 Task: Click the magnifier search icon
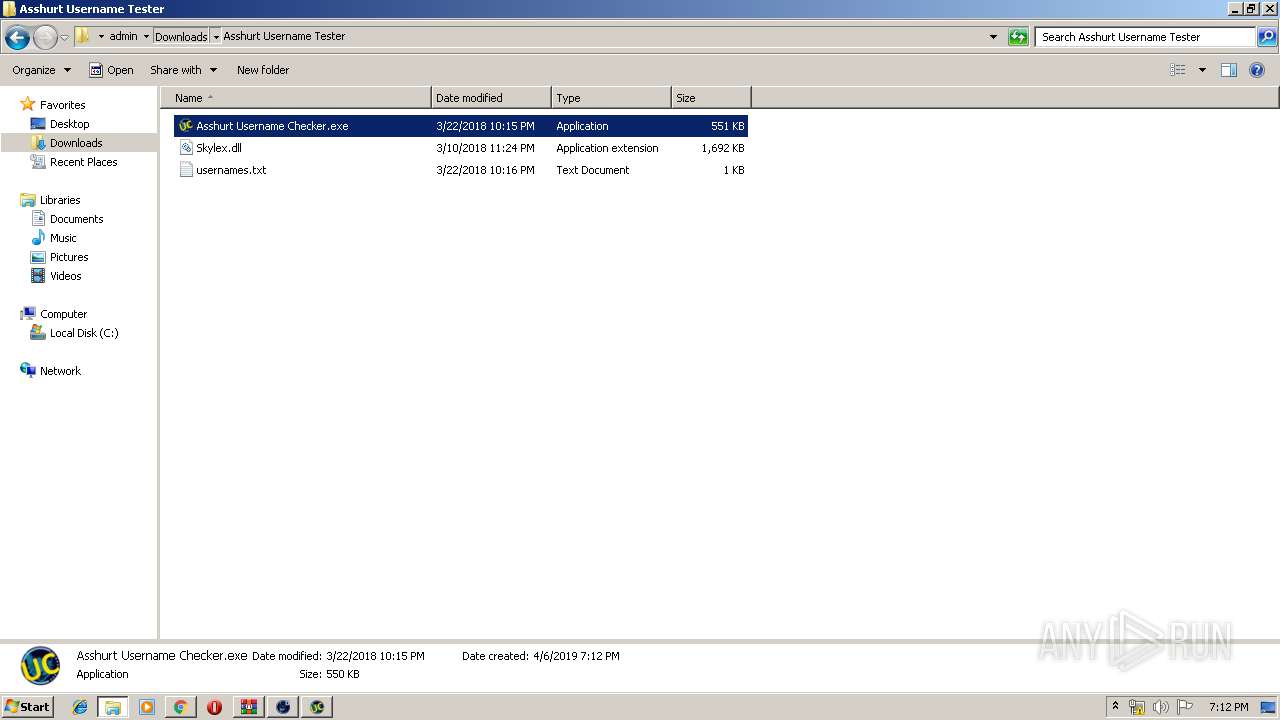tap(1267, 37)
